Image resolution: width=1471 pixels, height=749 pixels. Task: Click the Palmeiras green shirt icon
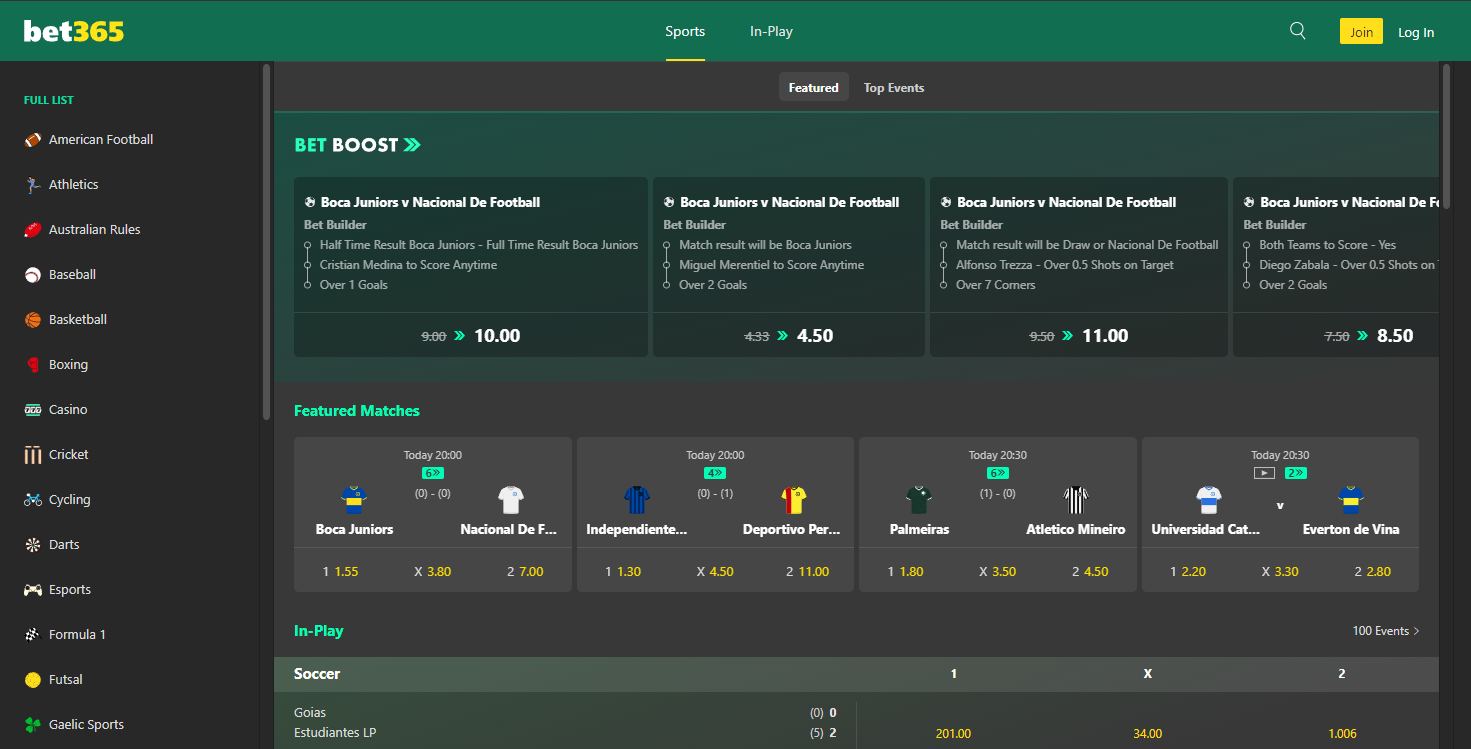[919, 499]
